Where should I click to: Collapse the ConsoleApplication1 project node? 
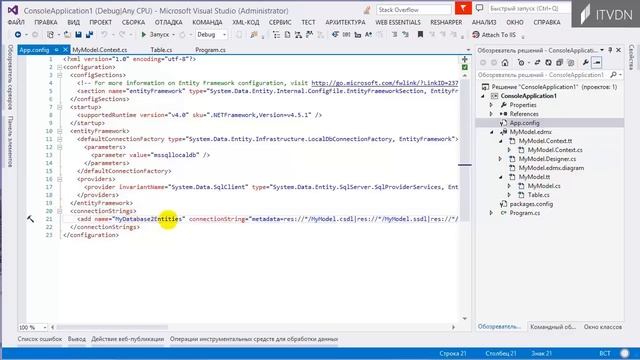(483, 96)
